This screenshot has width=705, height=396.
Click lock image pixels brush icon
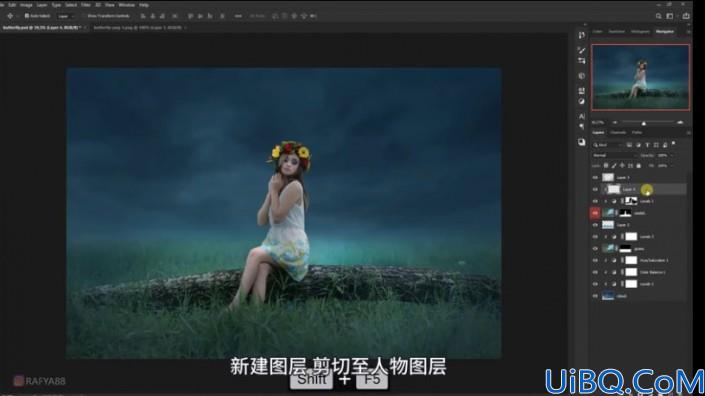click(614, 166)
